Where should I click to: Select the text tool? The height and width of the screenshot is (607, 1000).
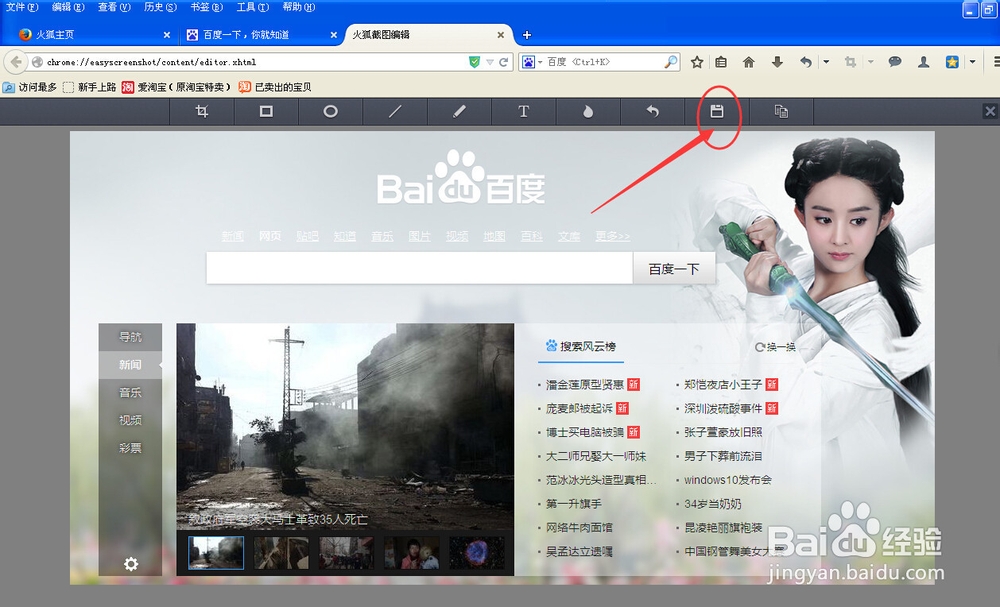[524, 112]
